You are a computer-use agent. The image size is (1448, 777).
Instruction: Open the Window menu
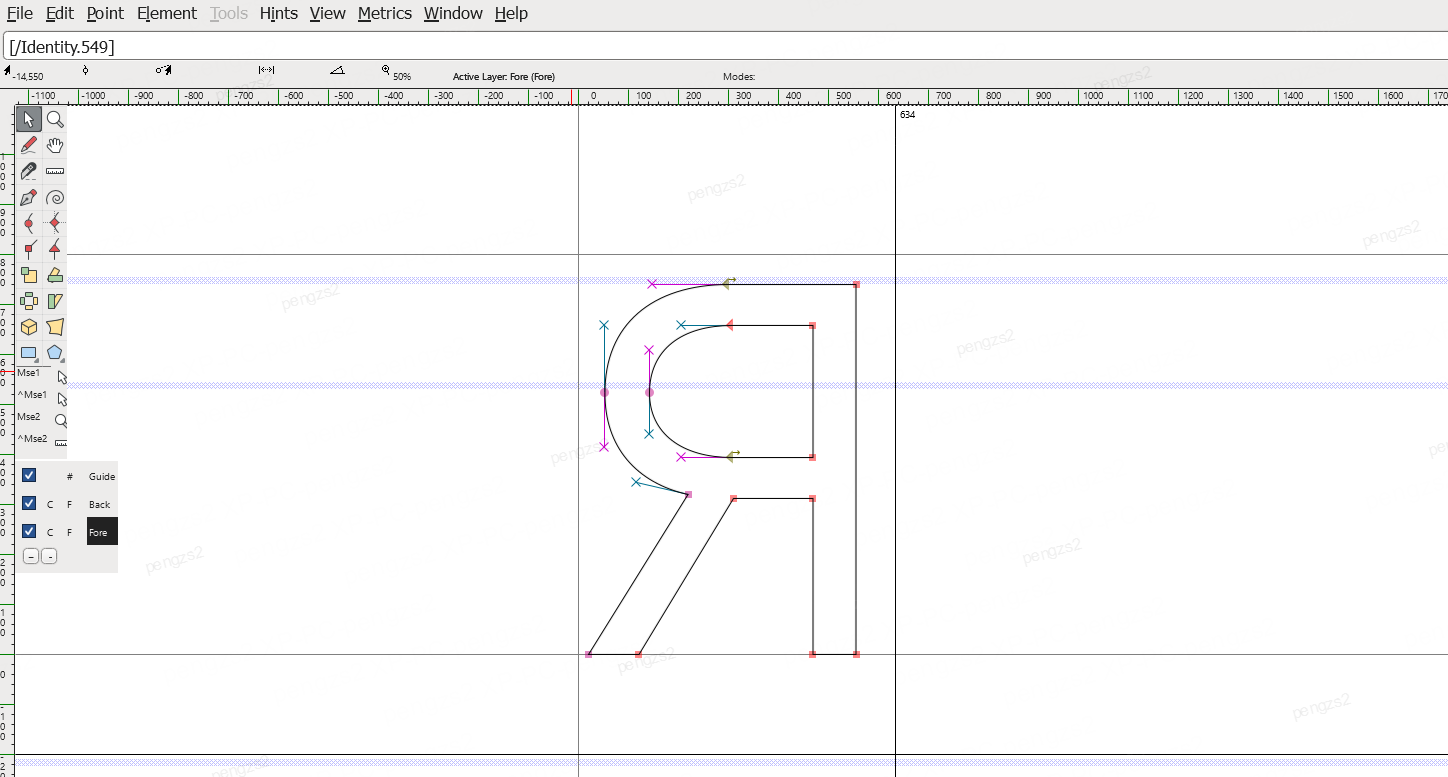453,13
